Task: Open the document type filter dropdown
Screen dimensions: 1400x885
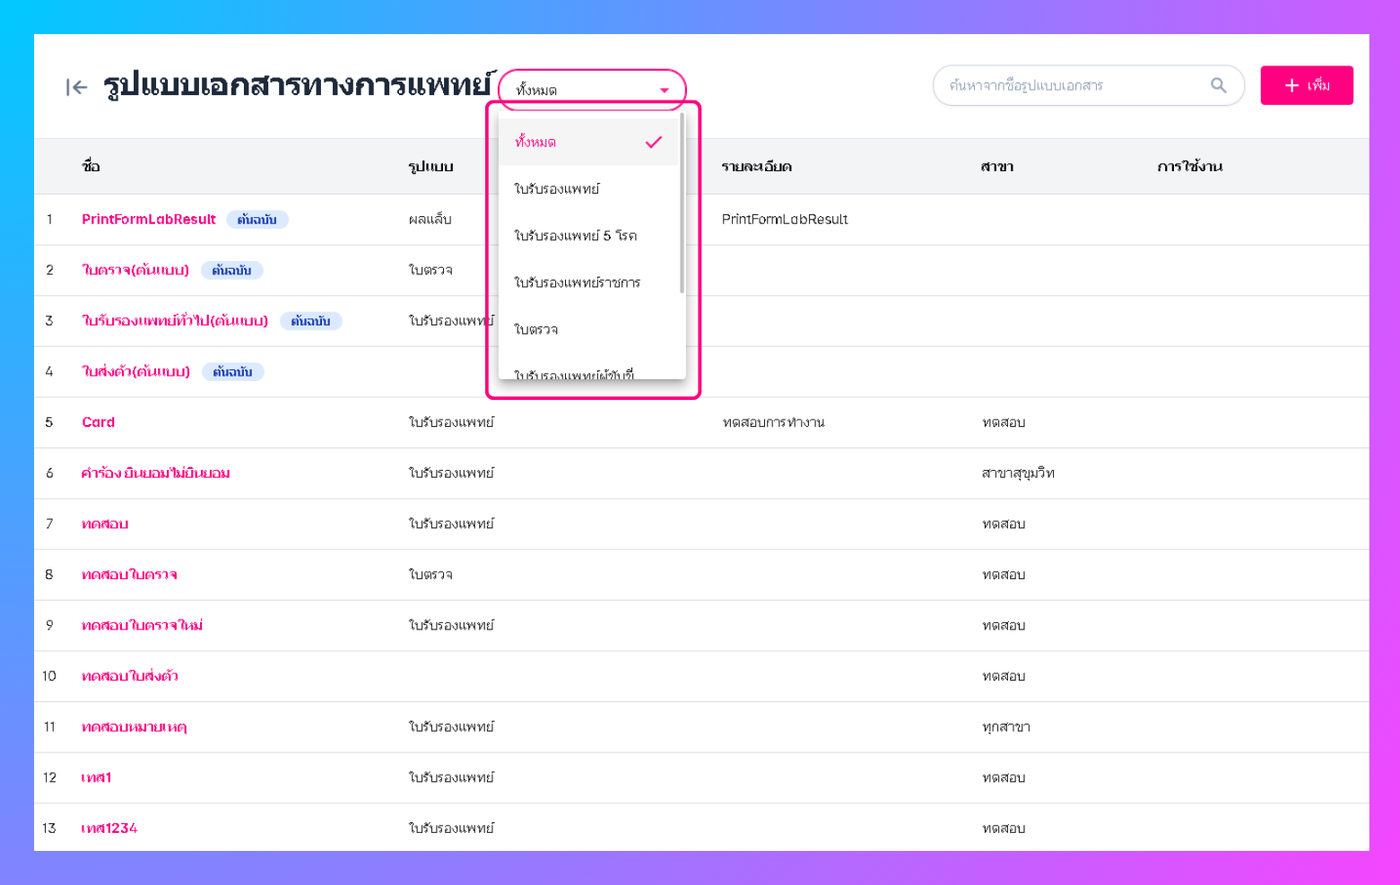Action: pos(592,90)
